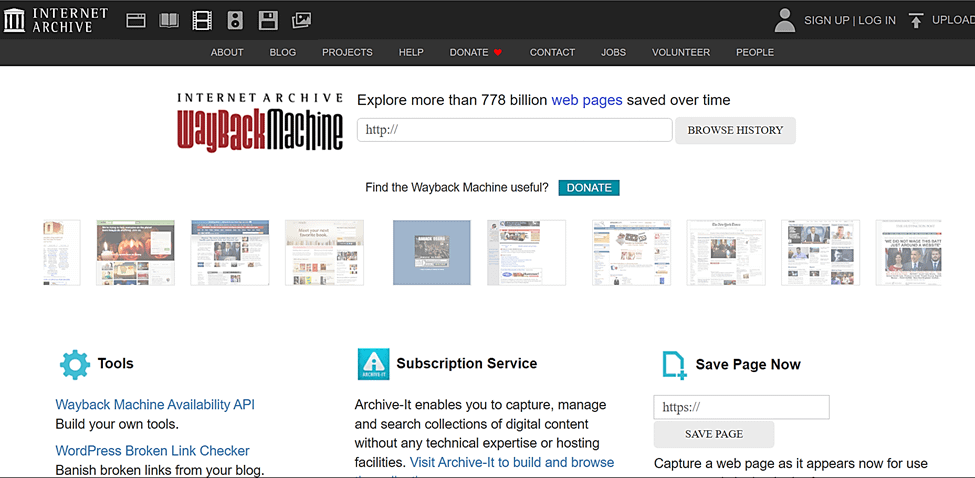The width and height of the screenshot is (975, 478).
Task: Open the Web section icon
Action: tap(136, 21)
